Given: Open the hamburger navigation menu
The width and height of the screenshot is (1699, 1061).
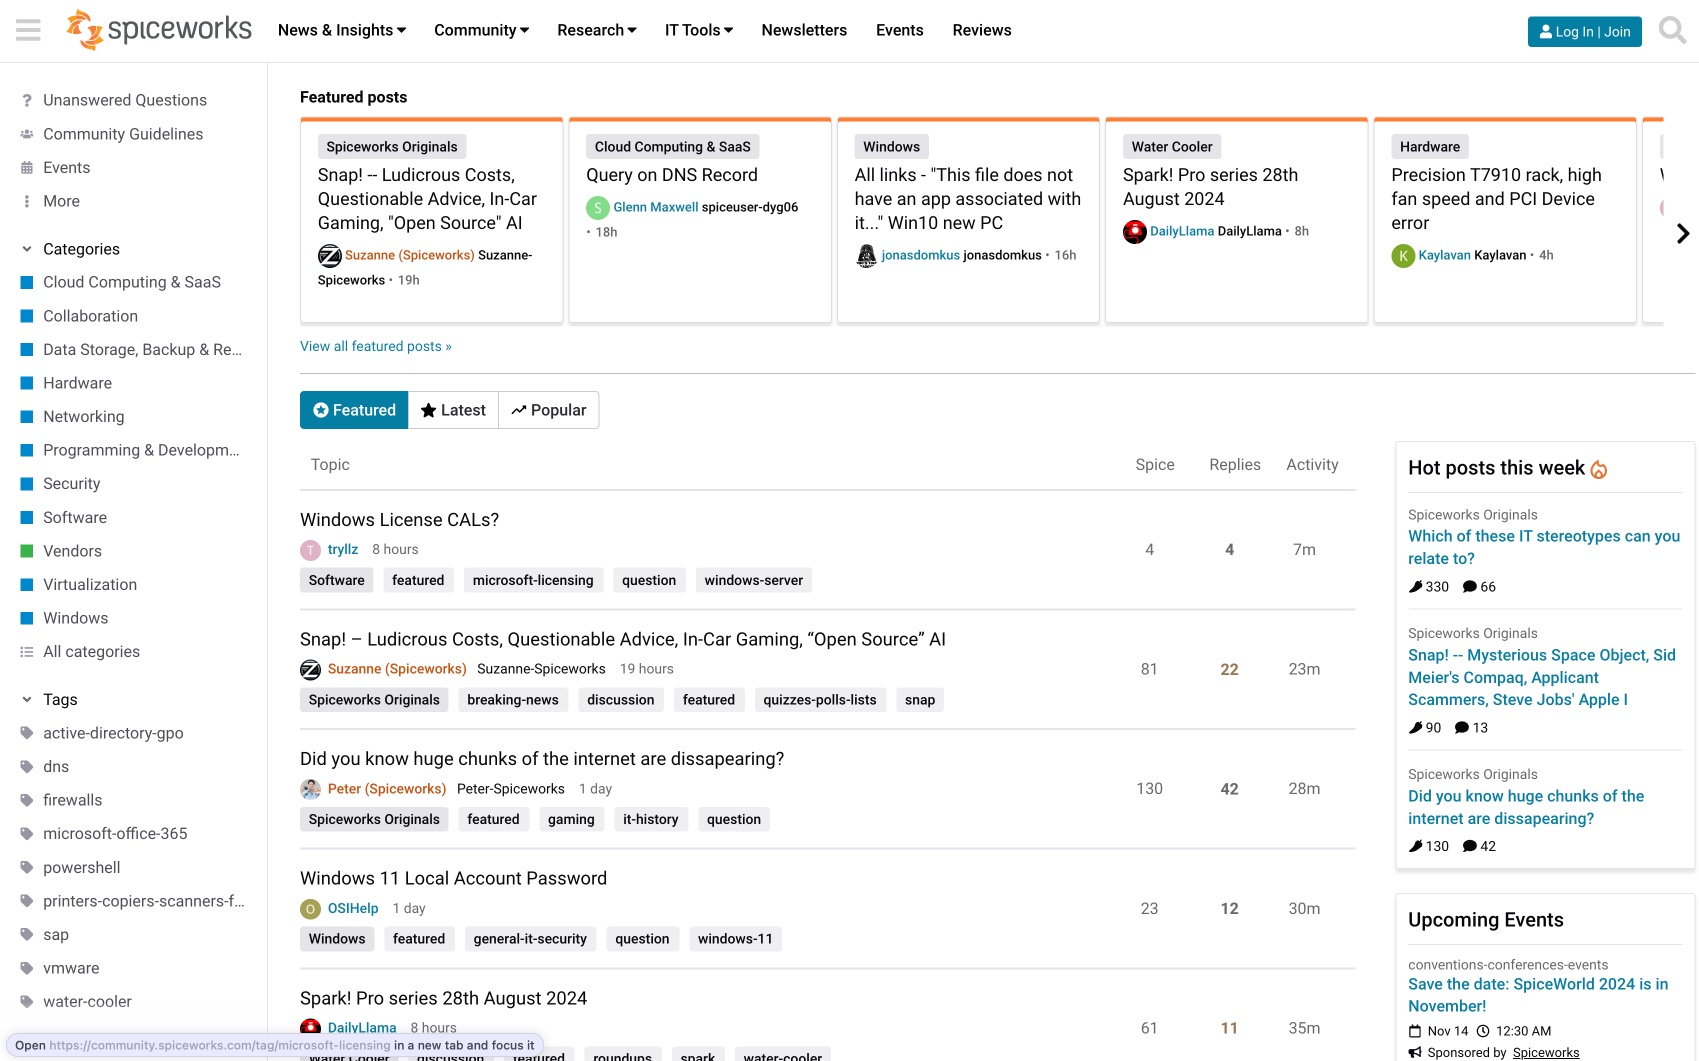Looking at the screenshot, I should (x=28, y=29).
